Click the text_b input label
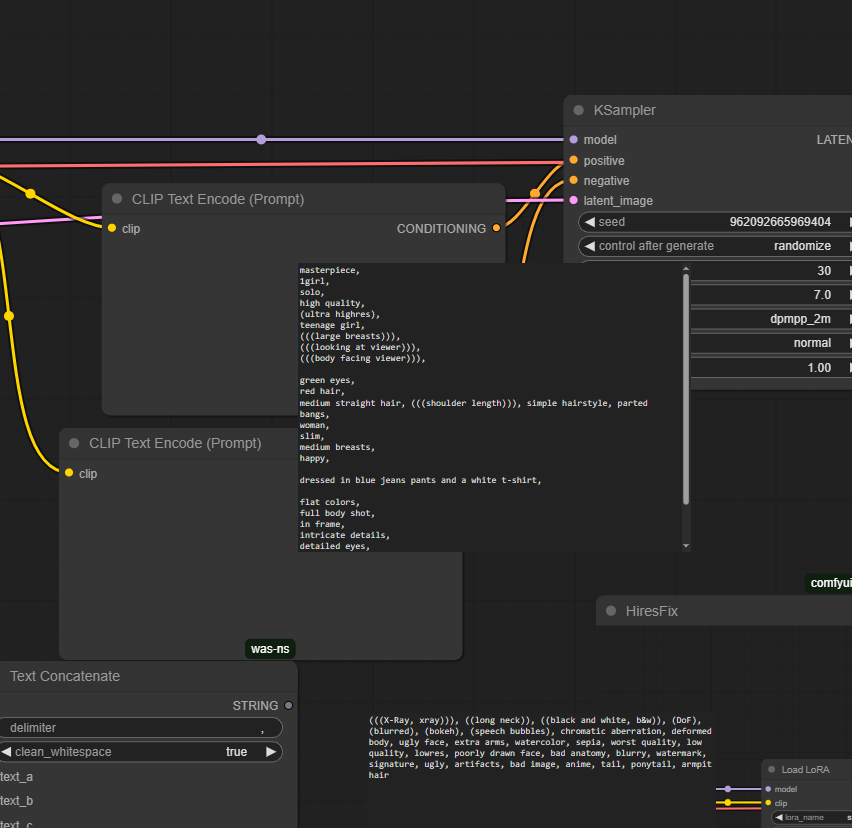This screenshot has height=828, width=852. coord(16,801)
